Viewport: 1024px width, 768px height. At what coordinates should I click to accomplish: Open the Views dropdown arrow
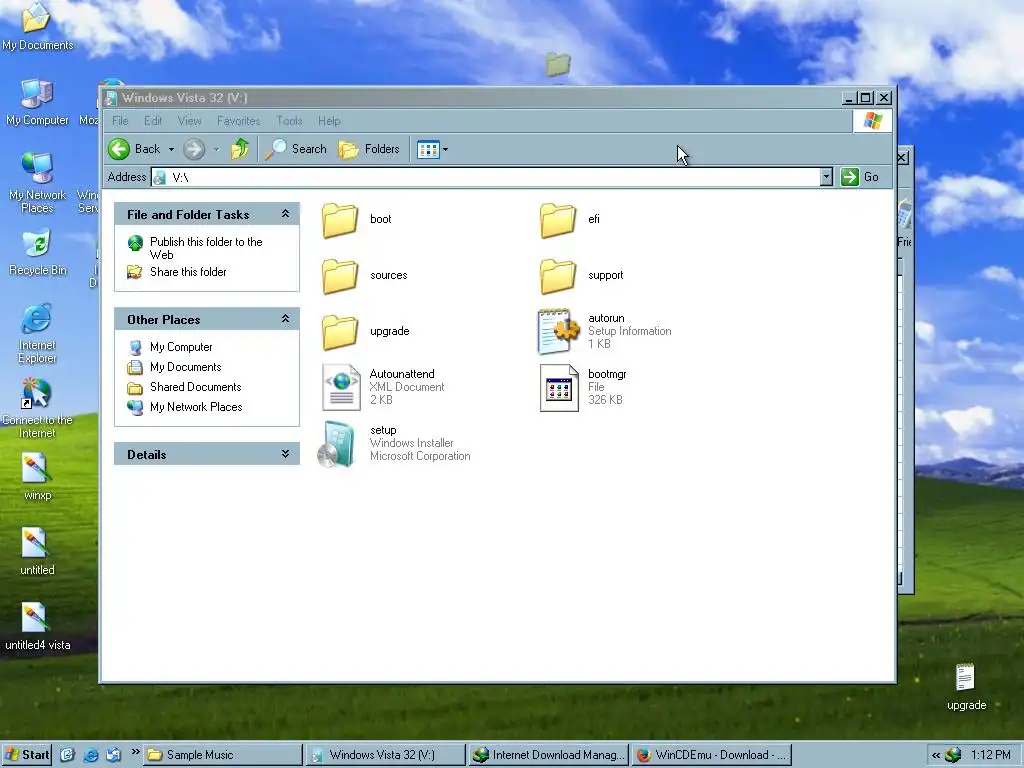point(445,150)
